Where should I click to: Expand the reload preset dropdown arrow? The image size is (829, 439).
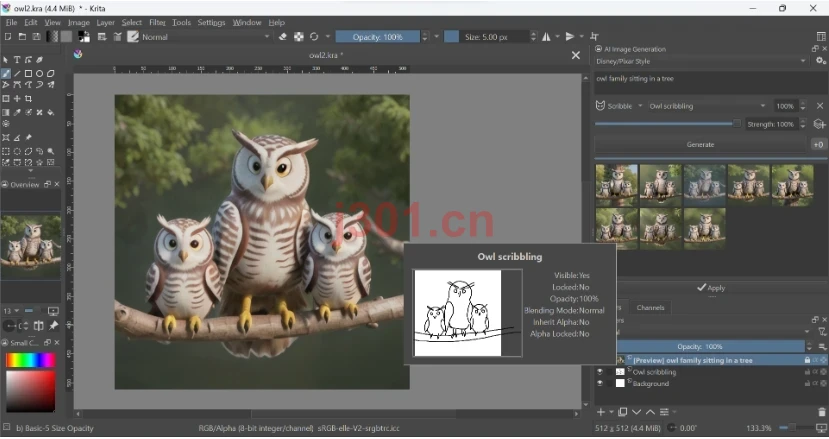(328, 36)
